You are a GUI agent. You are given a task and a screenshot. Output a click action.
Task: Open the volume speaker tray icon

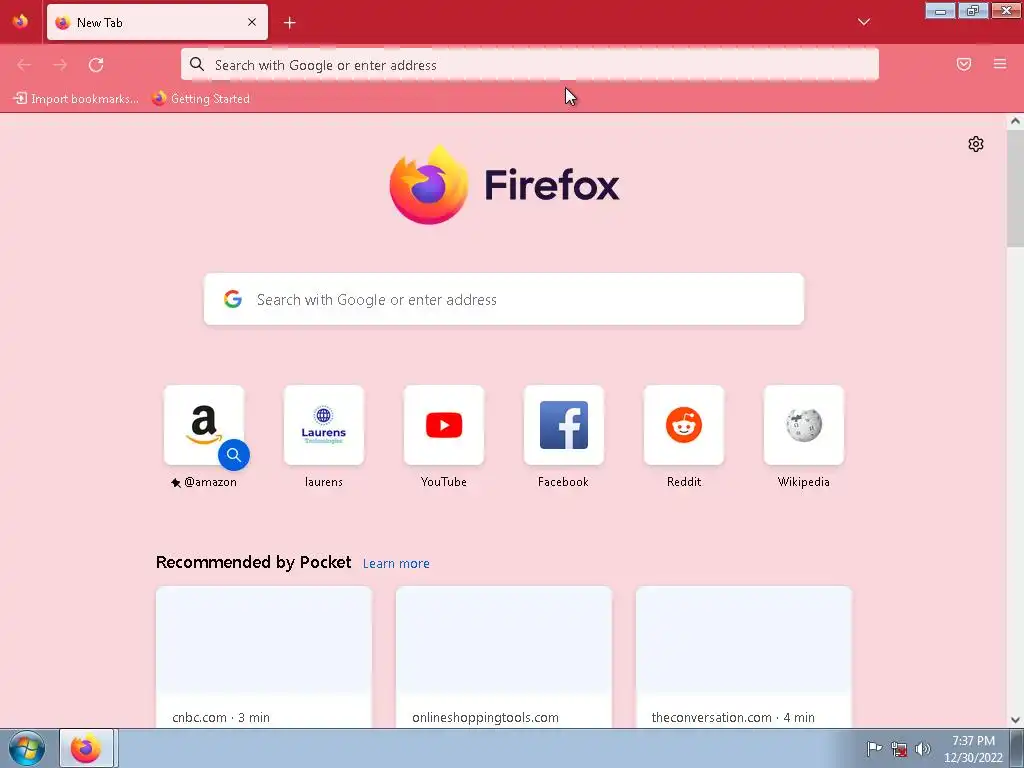pyautogui.click(x=923, y=749)
